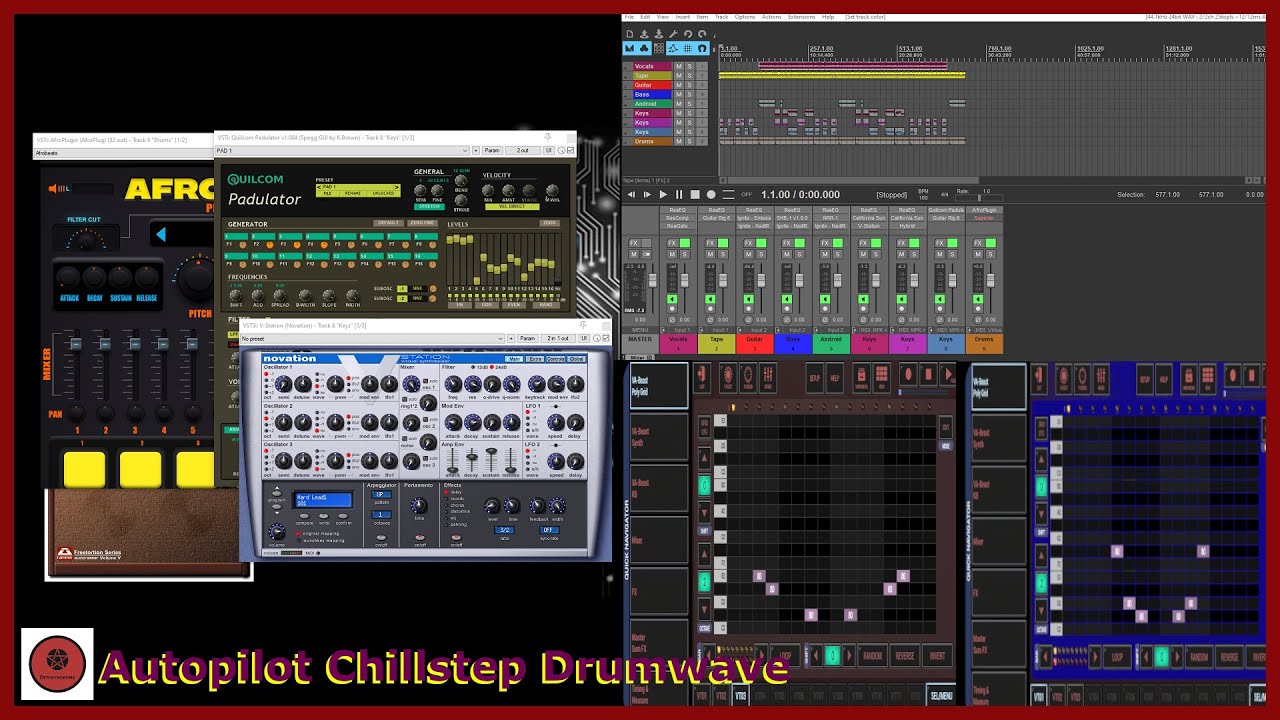Go to project start with rewind button
Screen dimensions: 1280x720
tap(630, 194)
